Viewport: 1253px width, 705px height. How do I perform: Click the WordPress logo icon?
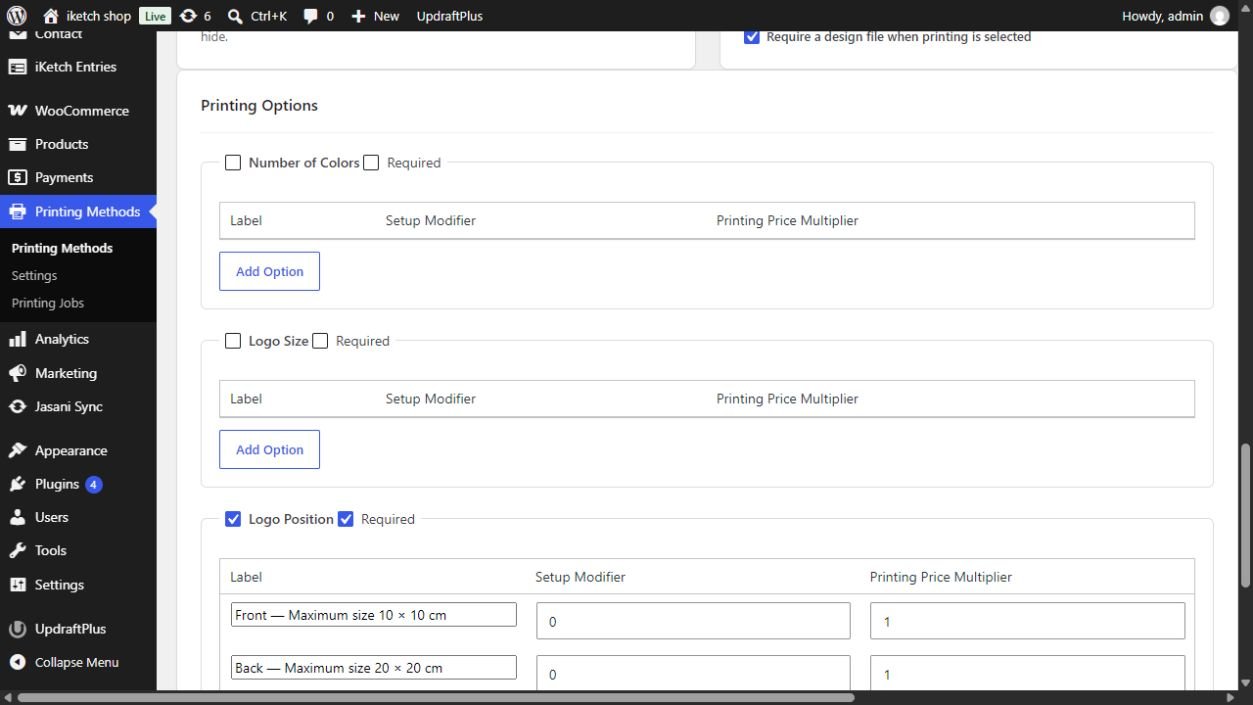(16, 16)
